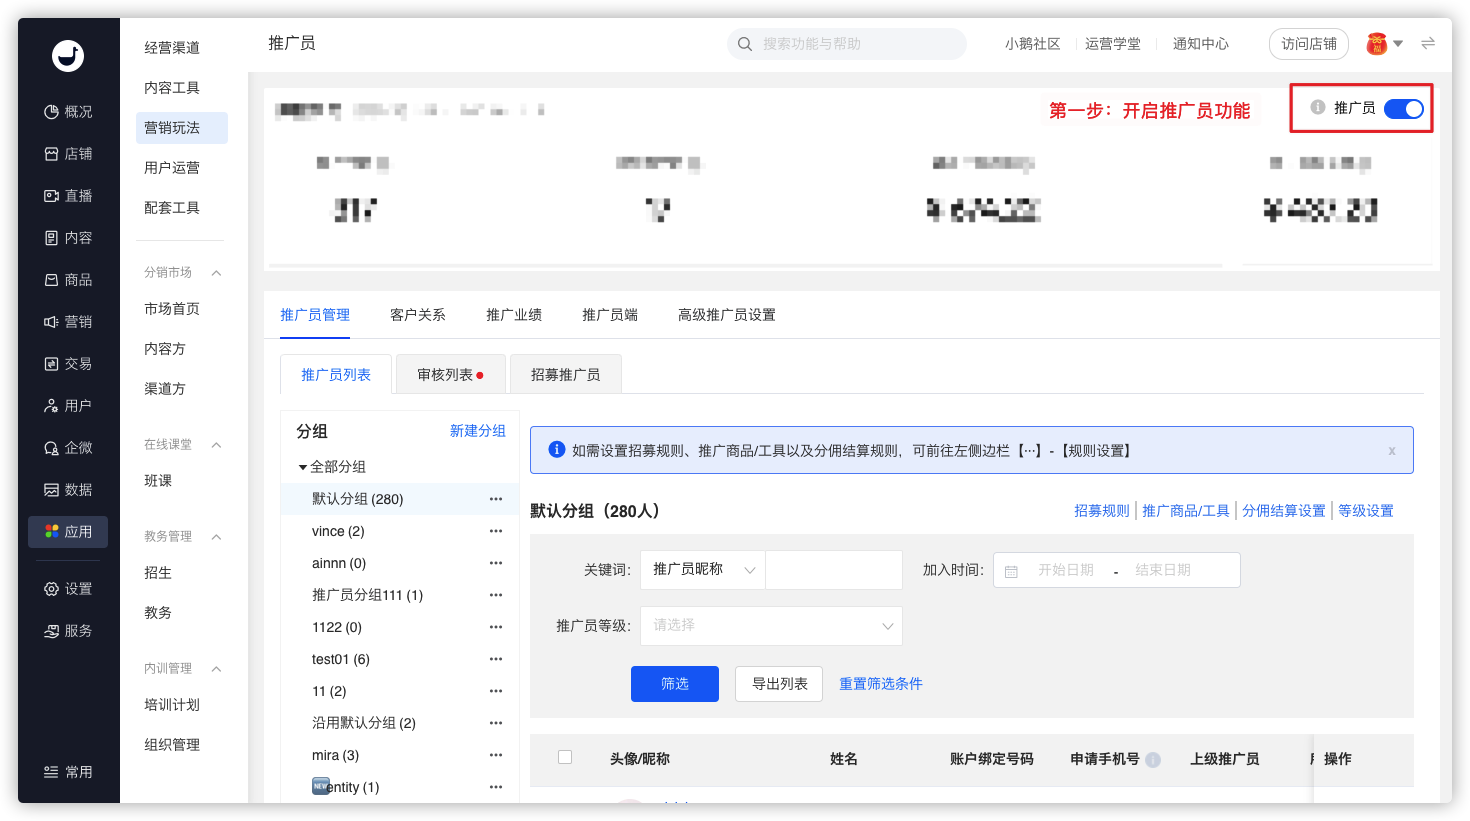
Task: Click the 设置 settings gear icon
Action: (x=51, y=589)
